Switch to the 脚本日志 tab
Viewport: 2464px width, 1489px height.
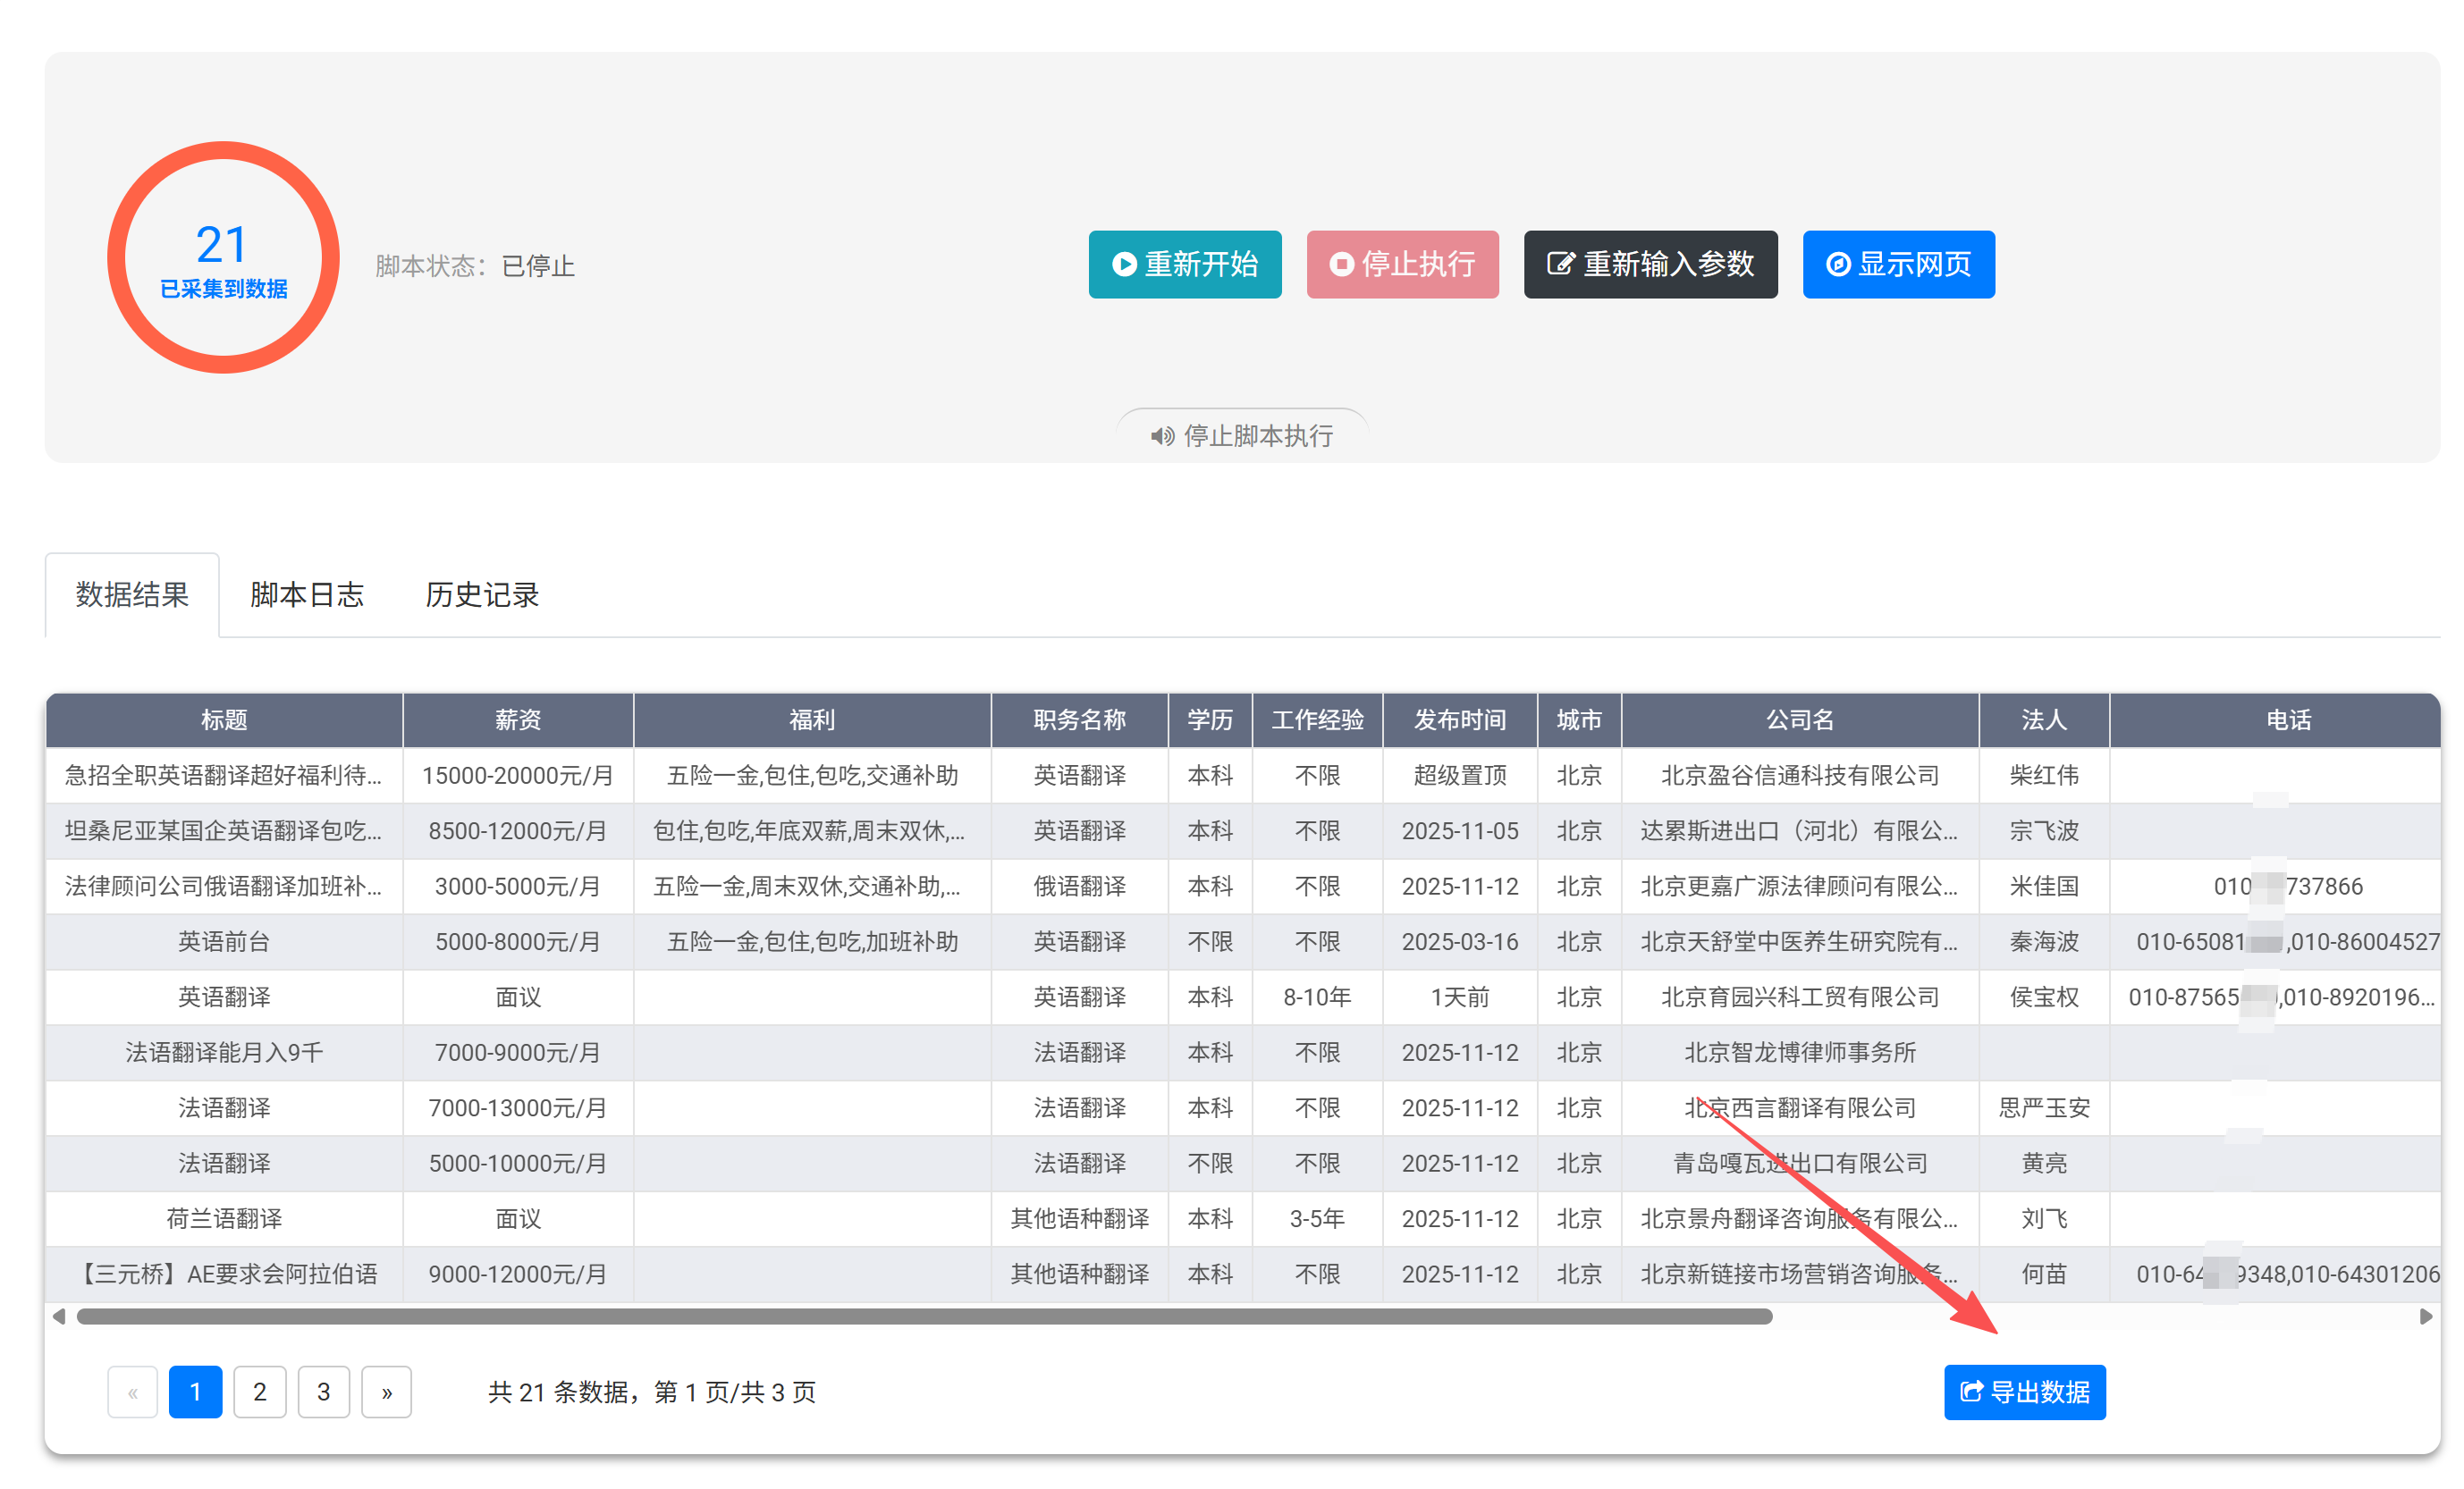point(306,595)
